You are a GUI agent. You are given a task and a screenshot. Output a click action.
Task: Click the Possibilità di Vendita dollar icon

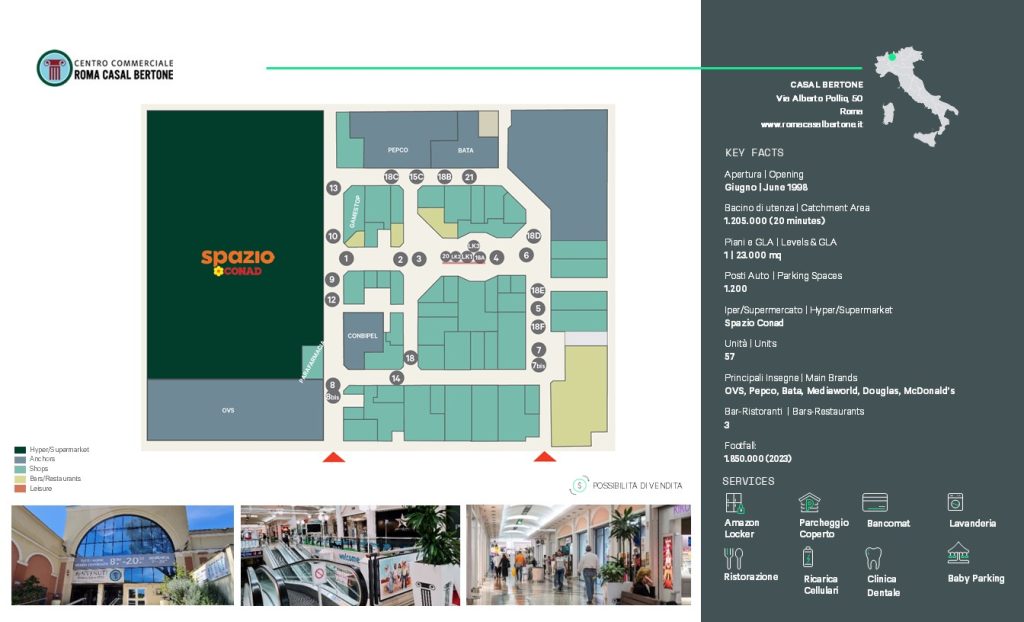point(579,485)
